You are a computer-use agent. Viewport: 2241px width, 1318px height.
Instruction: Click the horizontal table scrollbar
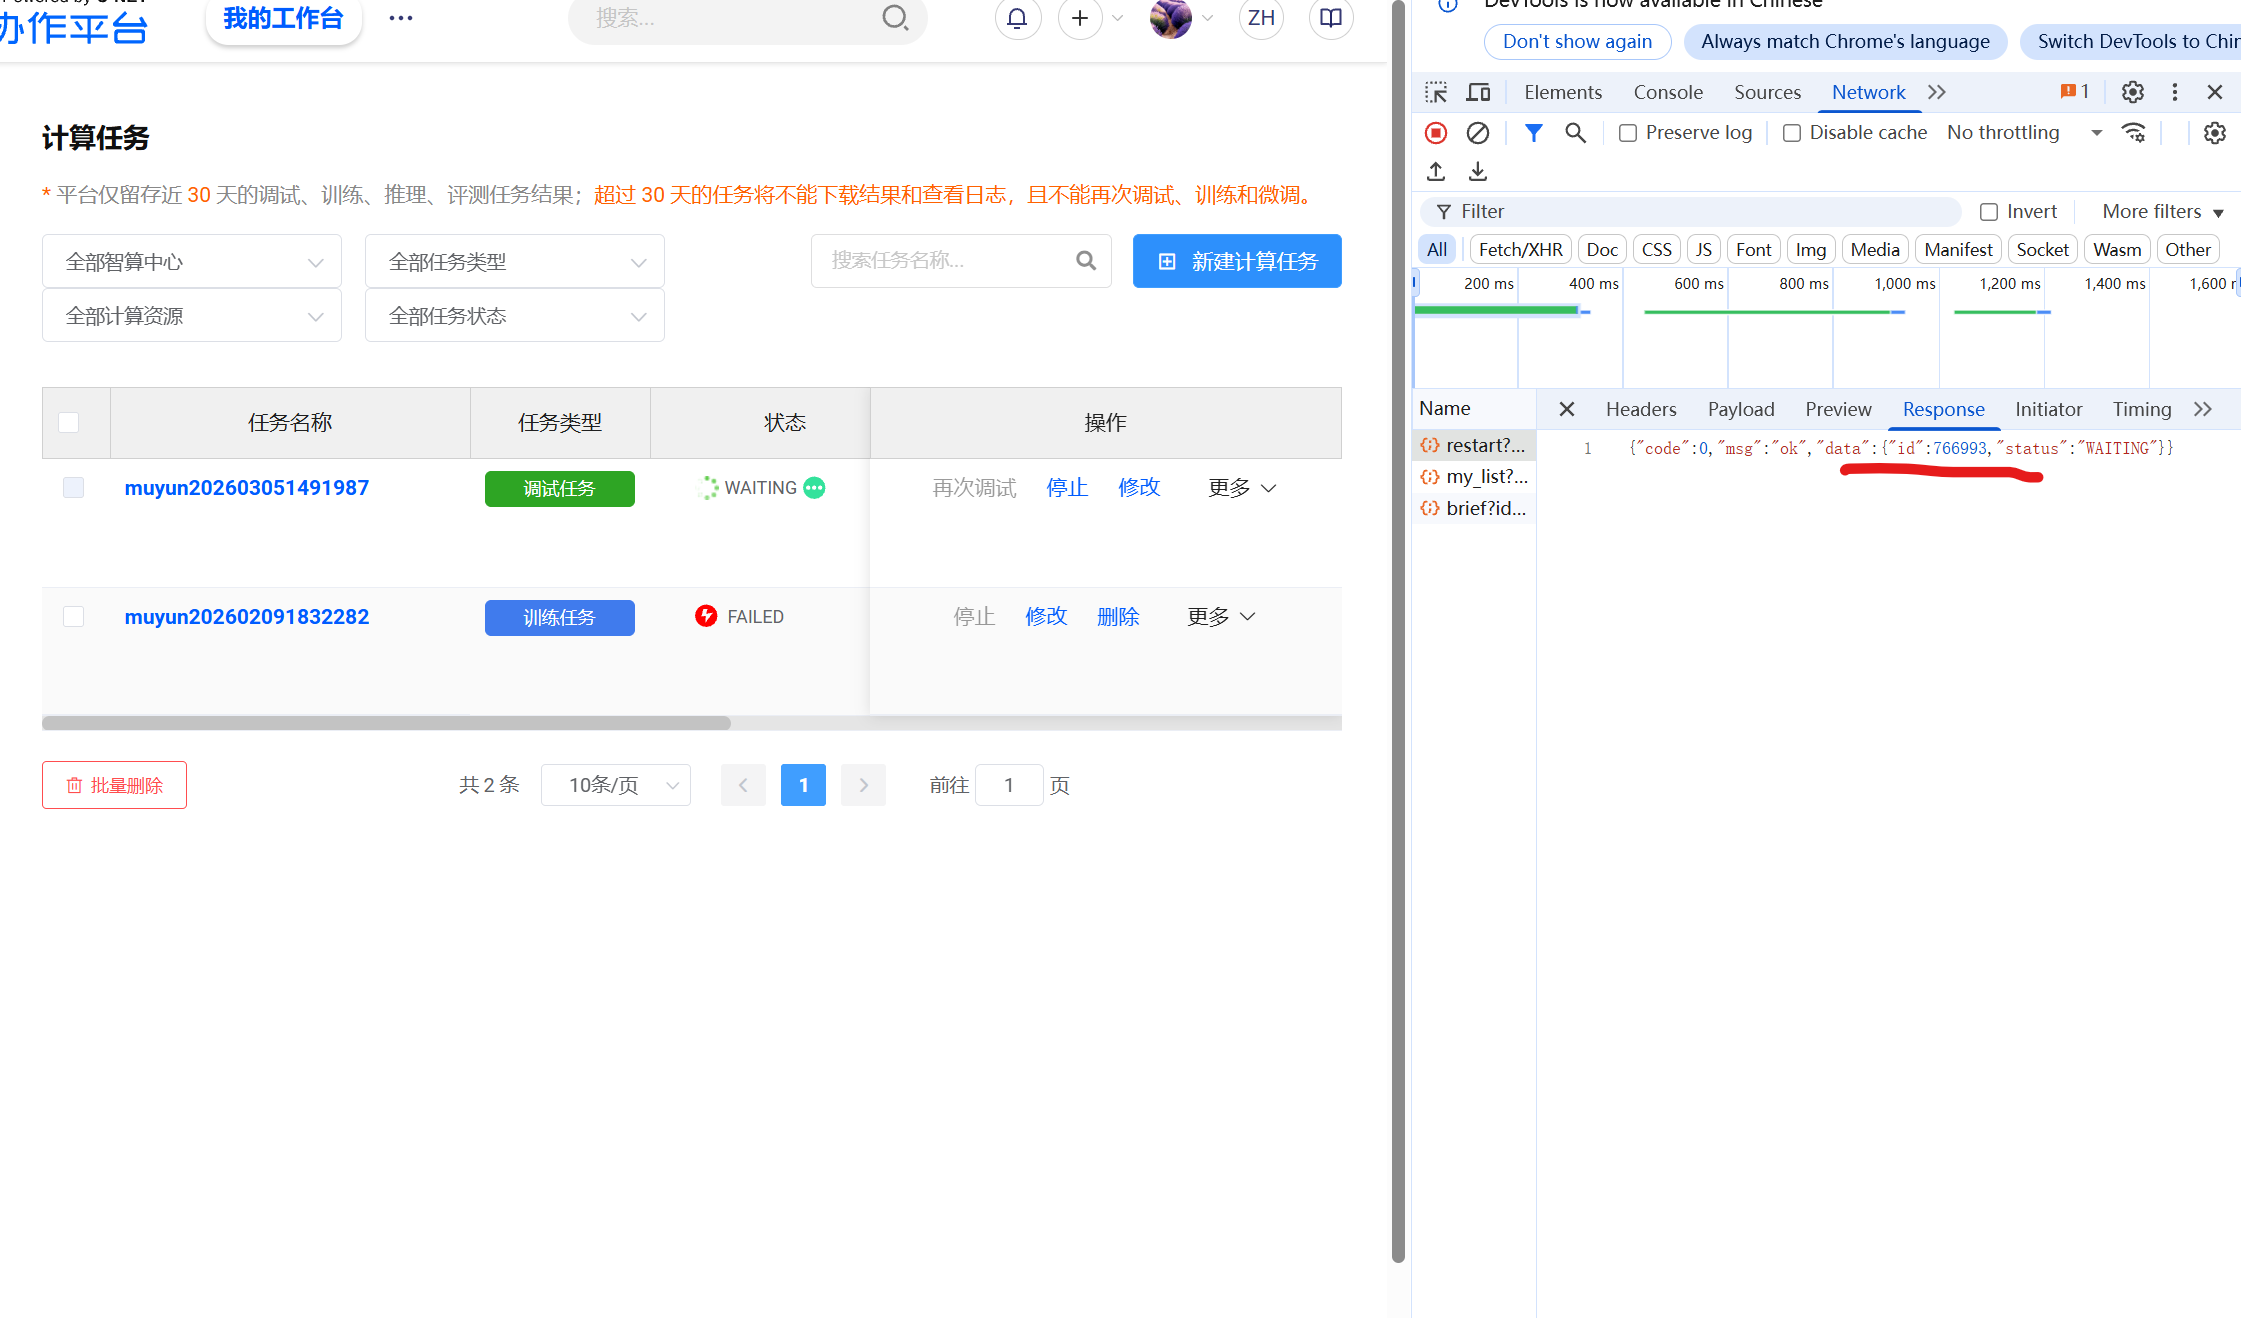click(x=386, y=723)
